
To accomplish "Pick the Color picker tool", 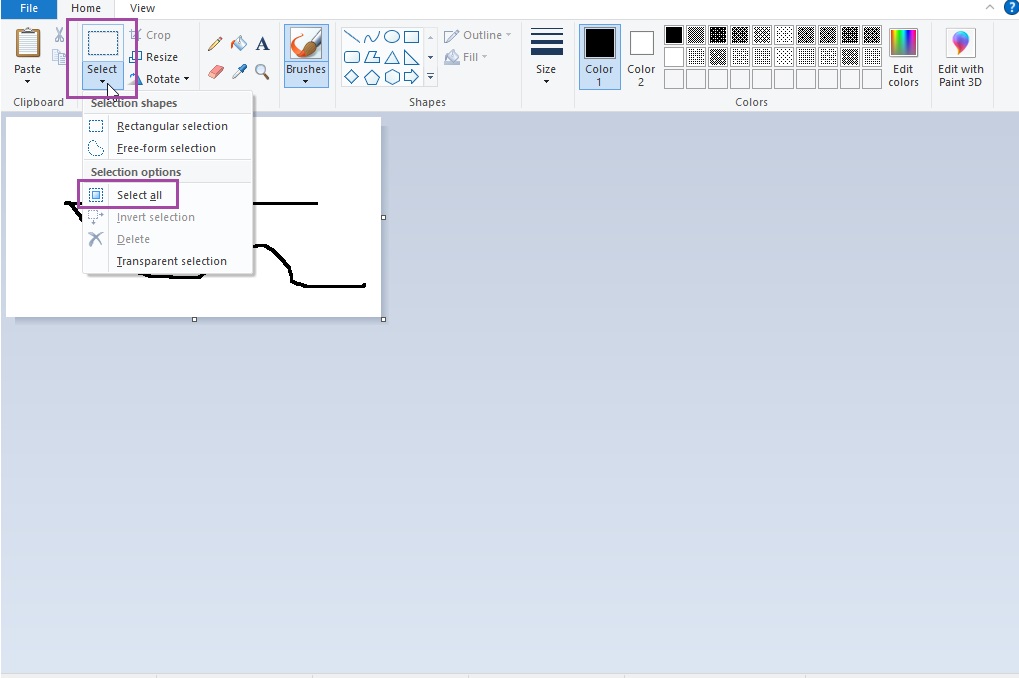I will 239,70.
